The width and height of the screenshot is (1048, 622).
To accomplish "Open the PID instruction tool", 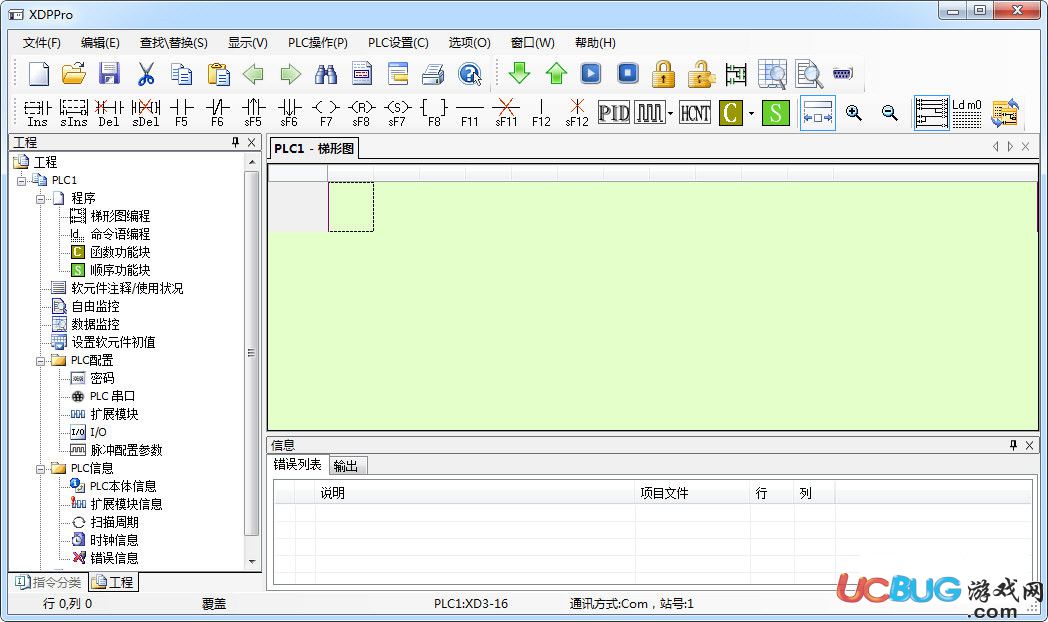I will [614, 113].
